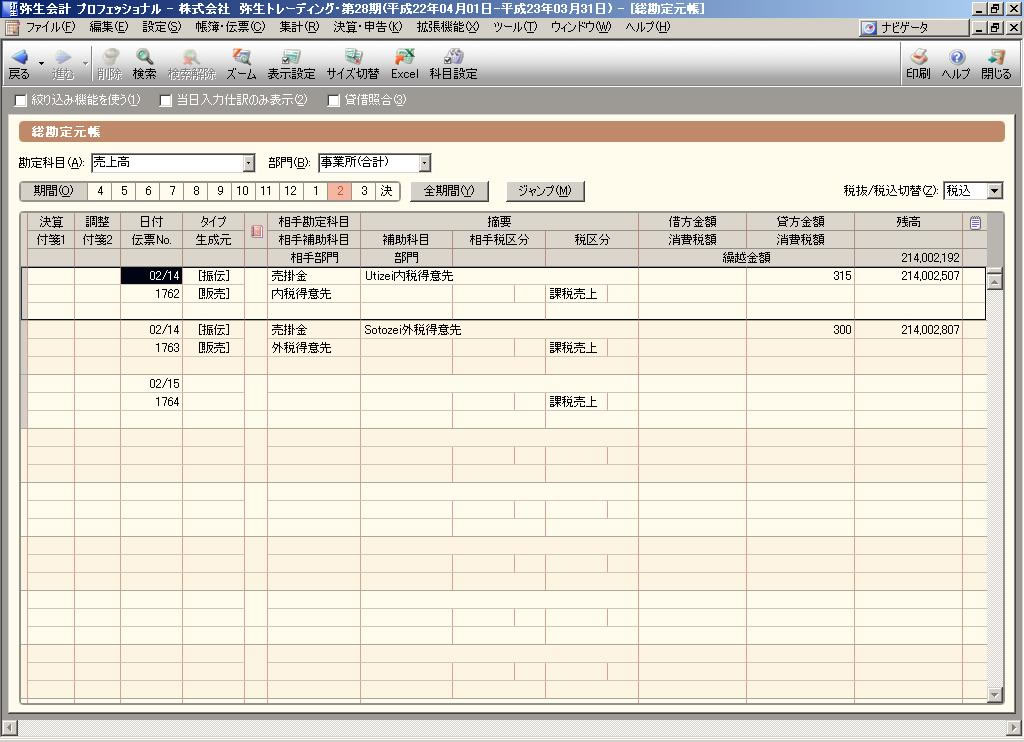Click the Utizei内税得意先 description cell
Viewport: 1024px width, 742px height.
(x=499, y=276)
